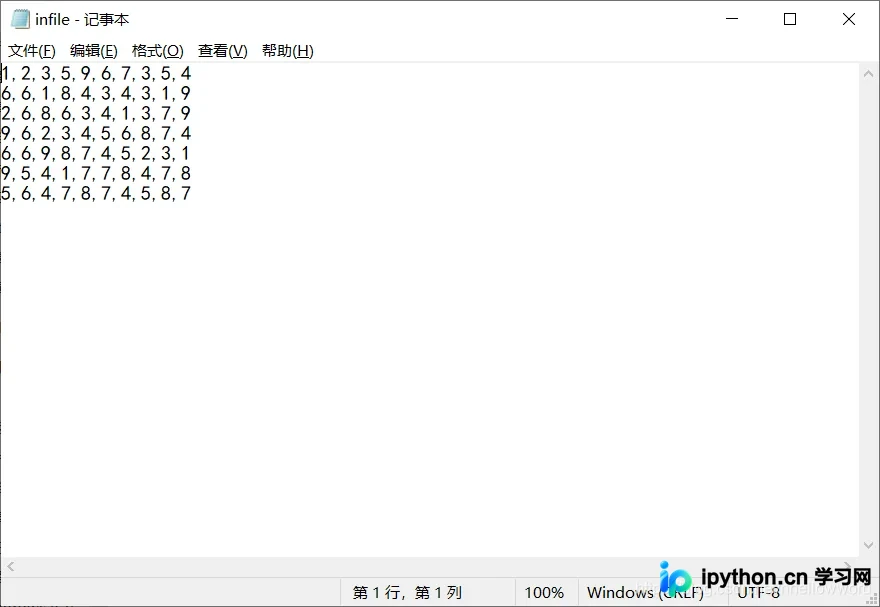880x607 pixels.
Task: Click the window title 'infile - 记事本'
Action: (82, 20)
